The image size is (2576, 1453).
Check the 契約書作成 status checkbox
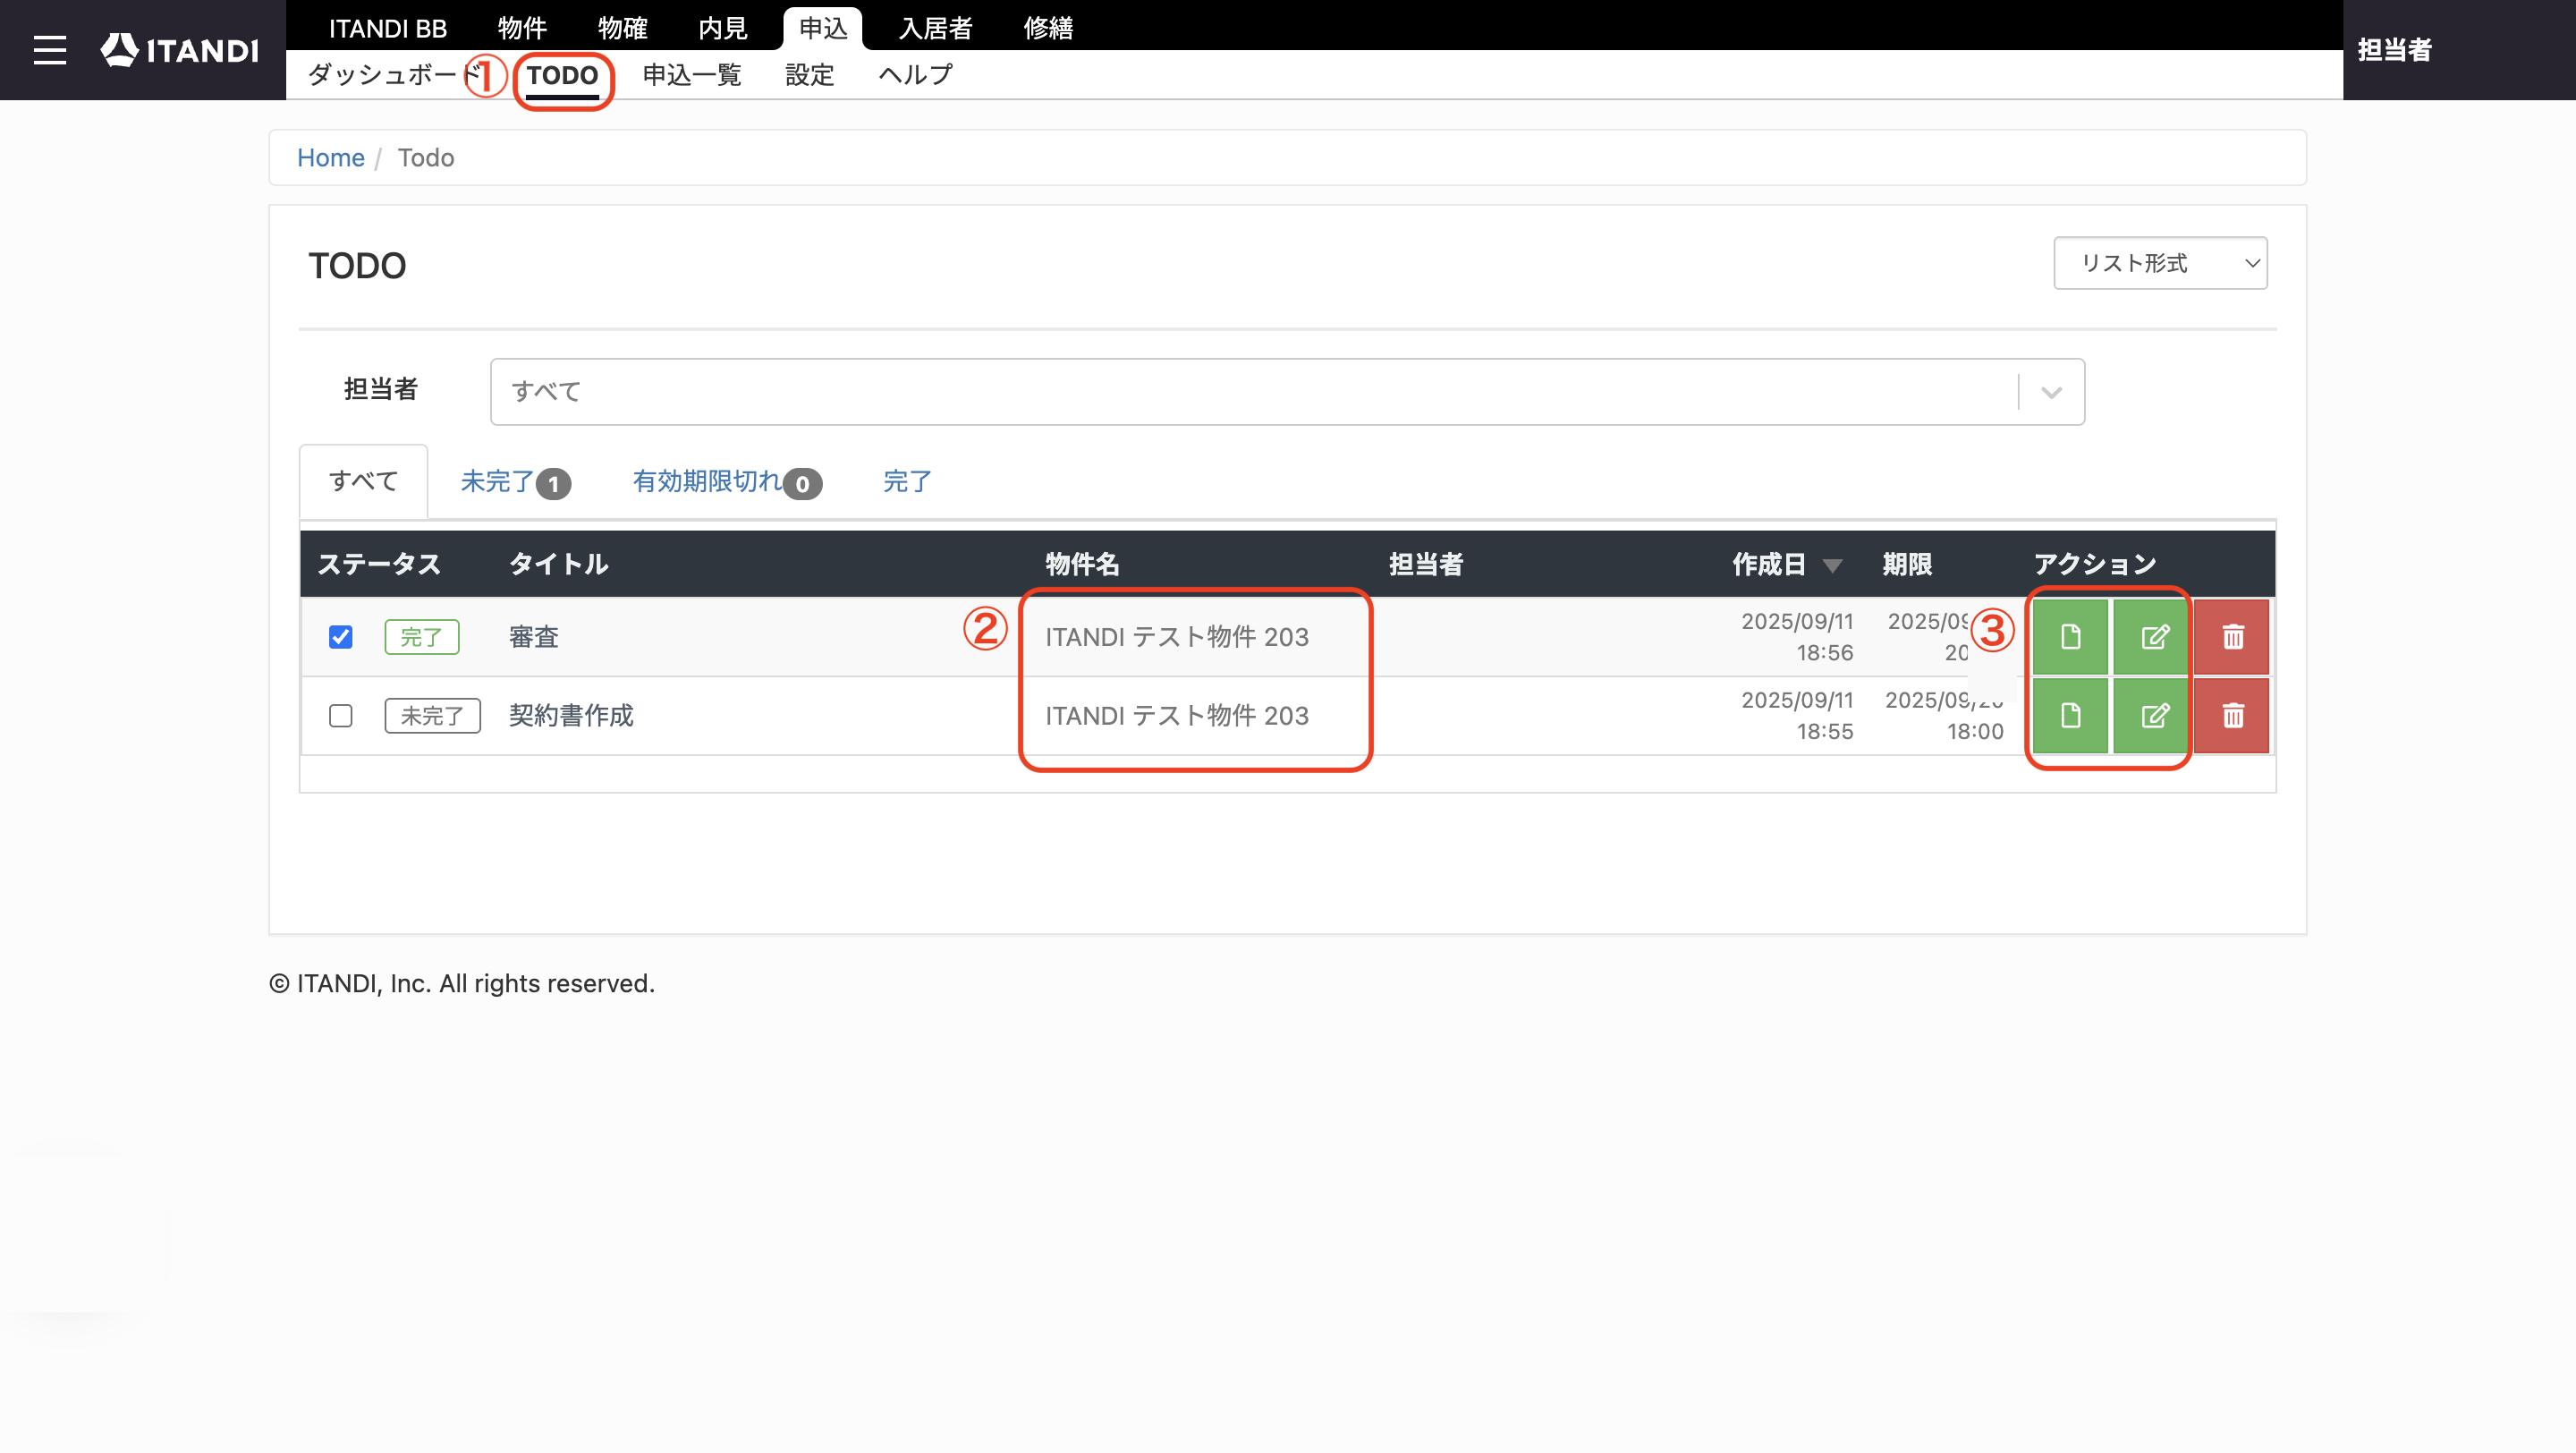[341, 716]
